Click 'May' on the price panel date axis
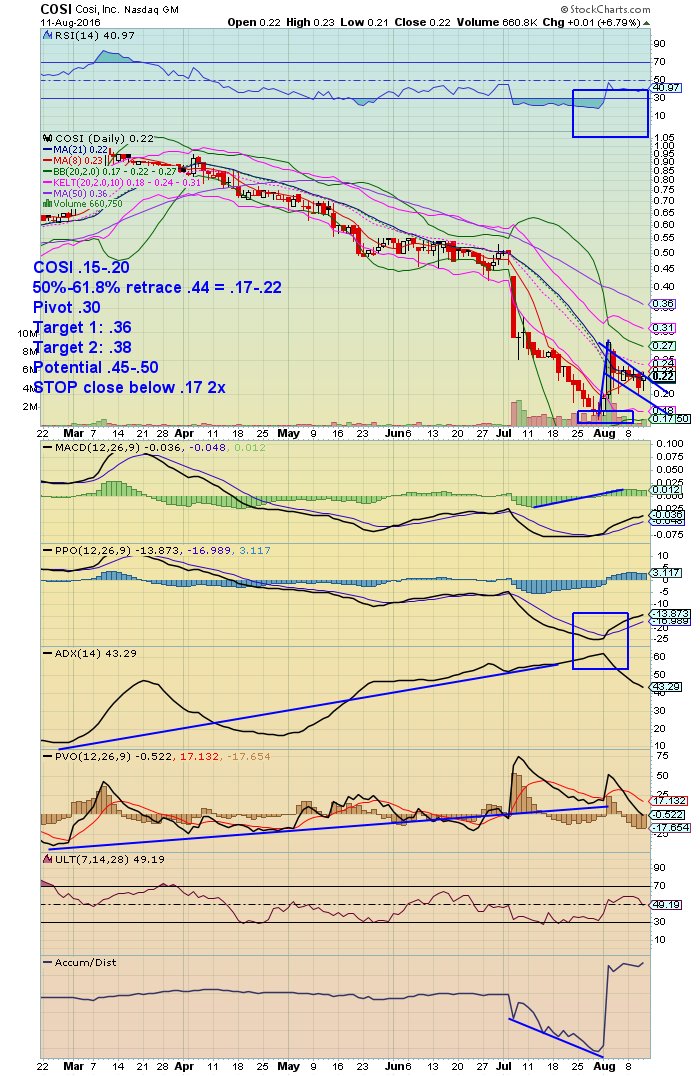The image size is (700, 1076). tap(288, 434)
